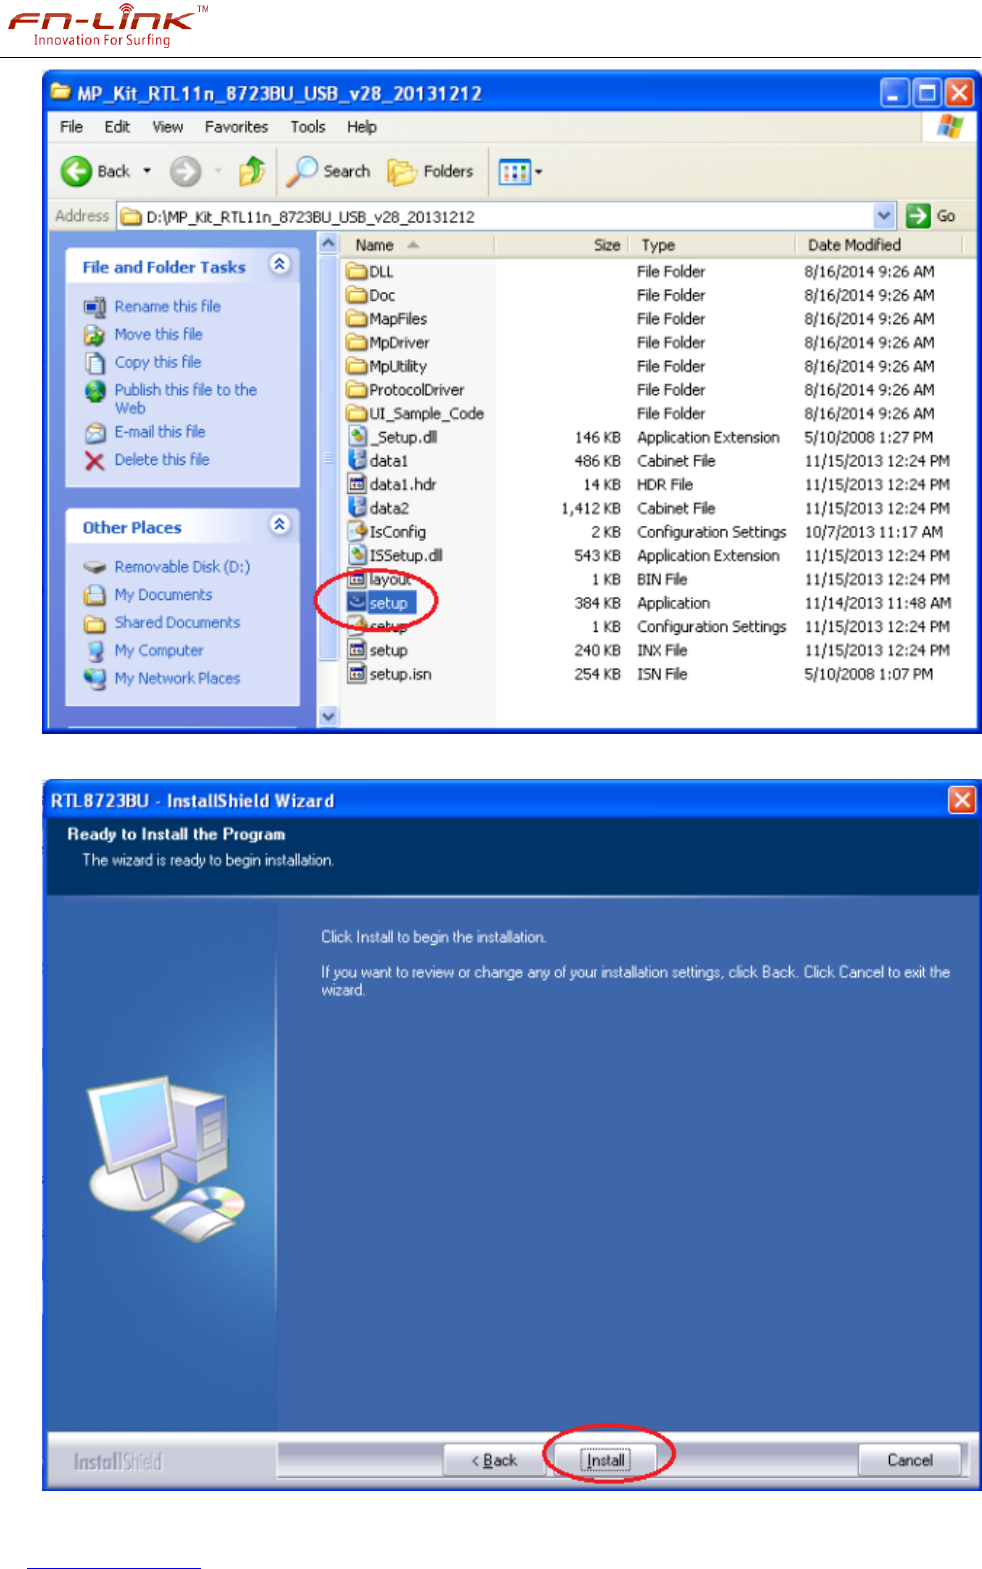Sort by the Size column header
The height and width of the screenshot is (1569, 982).
point(561,245)
